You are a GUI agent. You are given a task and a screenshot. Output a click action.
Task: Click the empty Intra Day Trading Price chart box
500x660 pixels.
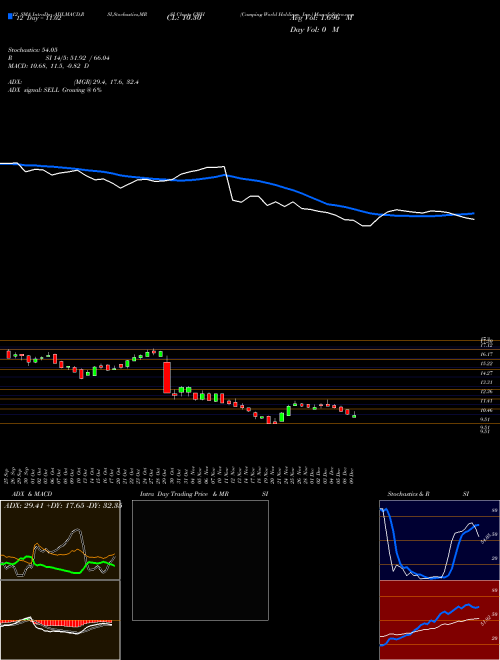point(200,560)
